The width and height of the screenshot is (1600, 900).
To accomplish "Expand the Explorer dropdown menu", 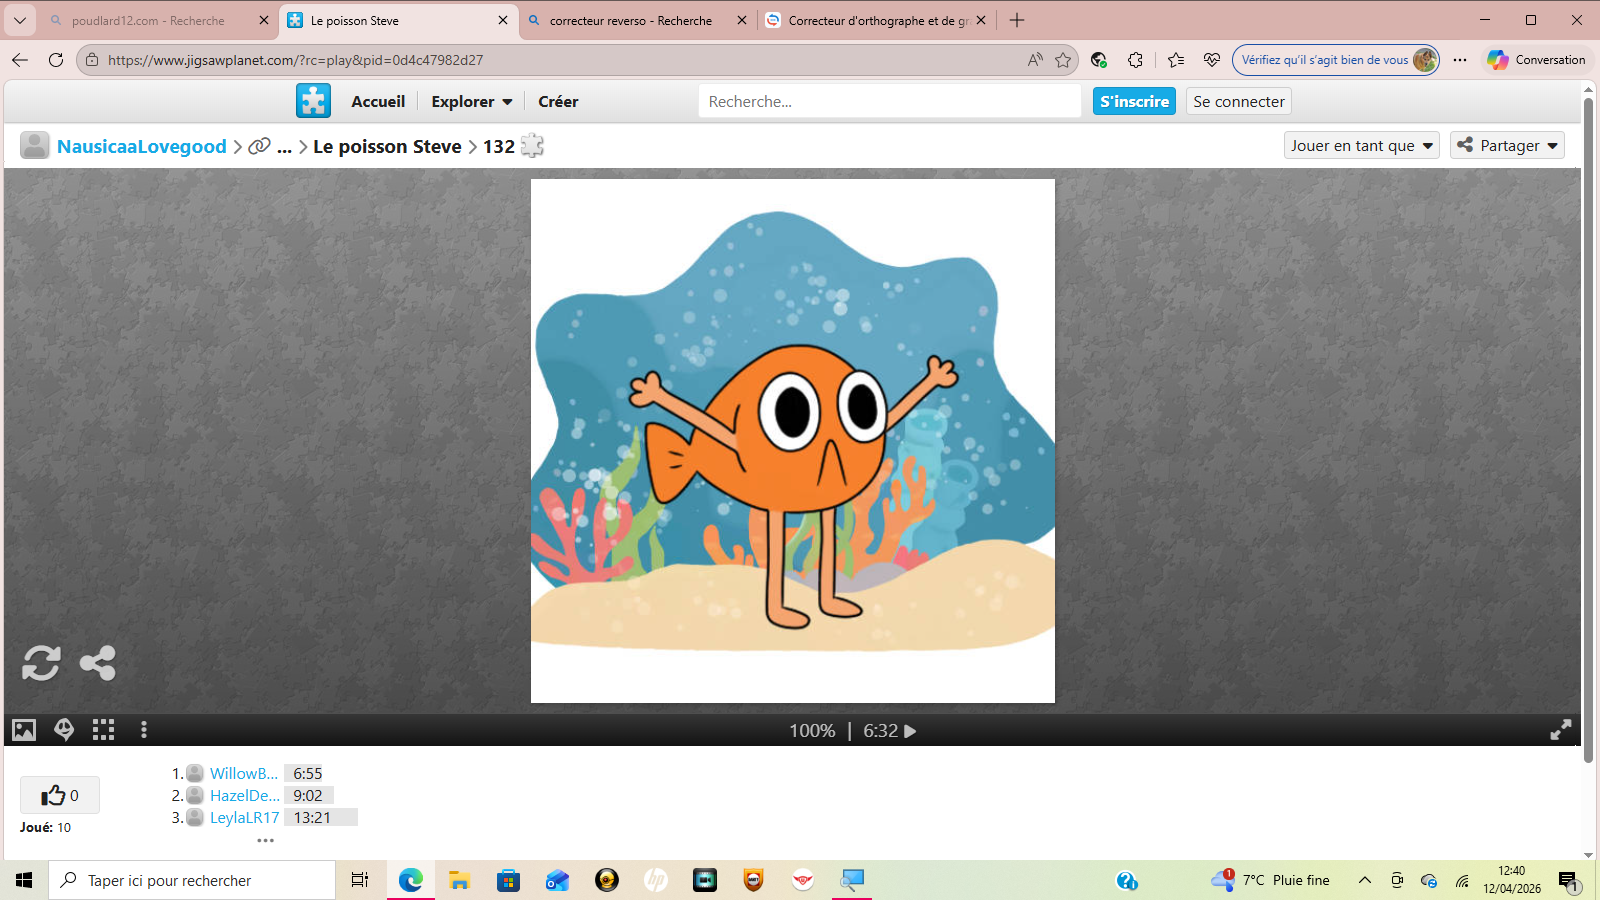I will (471, 102).
